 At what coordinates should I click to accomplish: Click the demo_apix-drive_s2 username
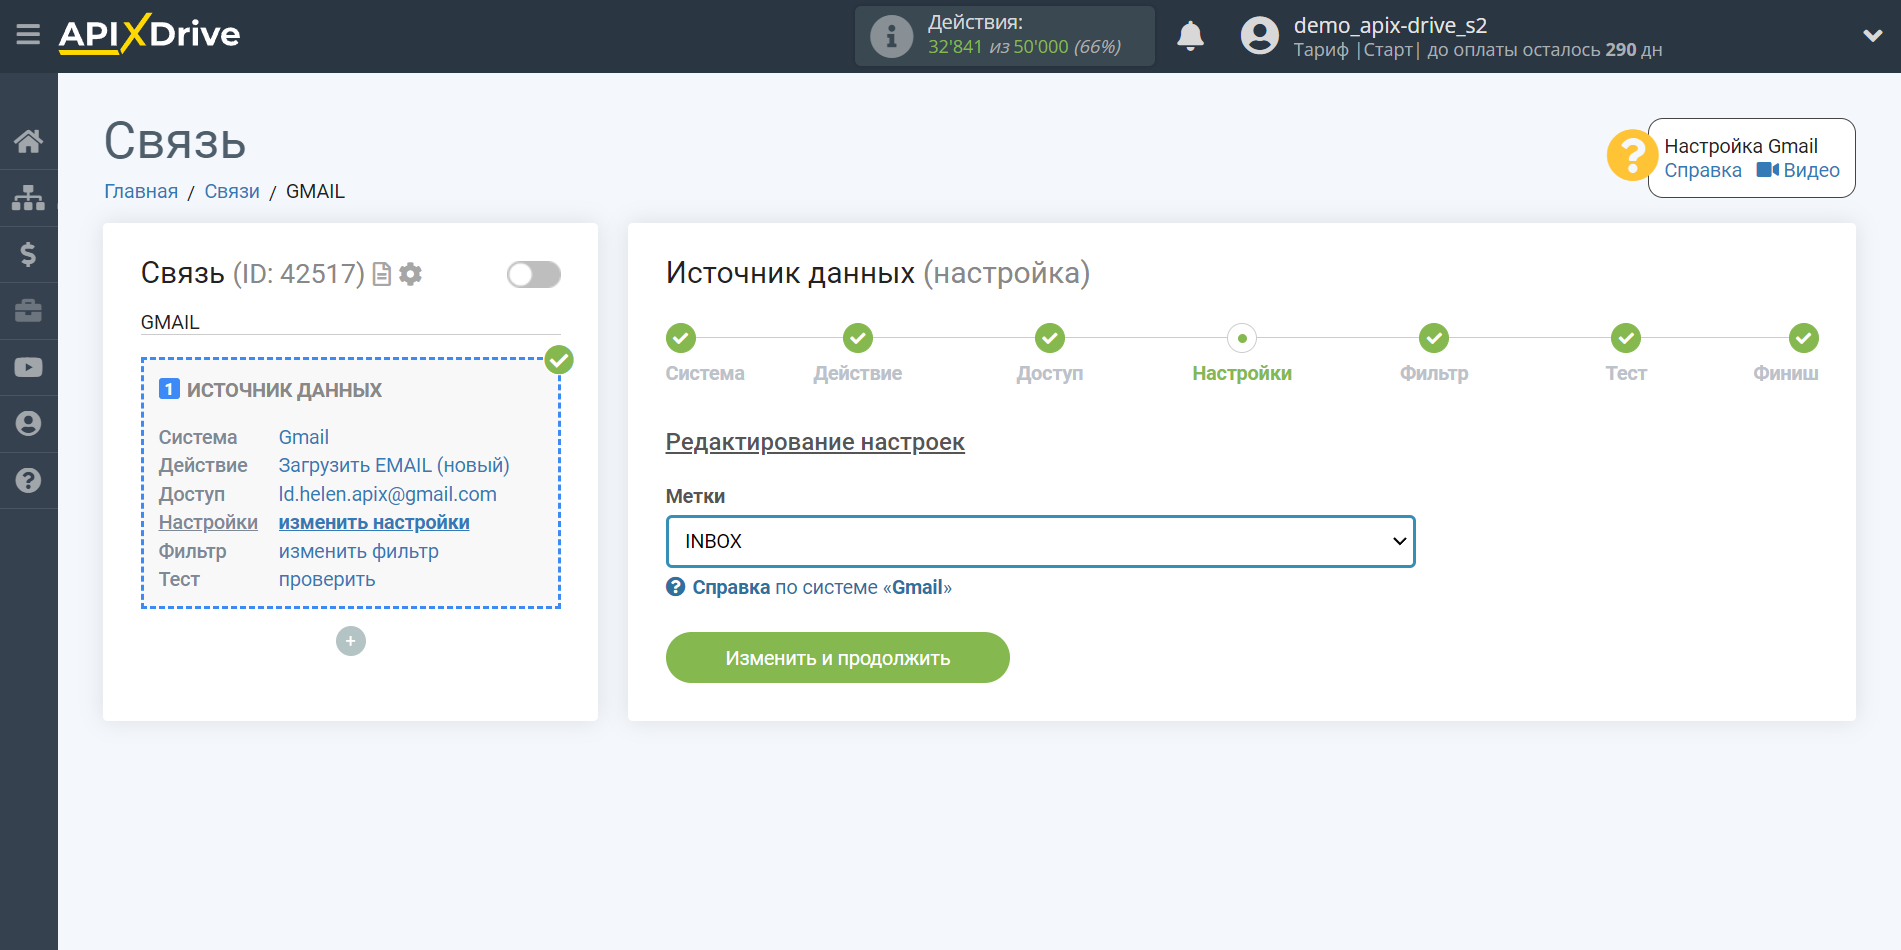pyautogui.click(x=1390, y=25)
